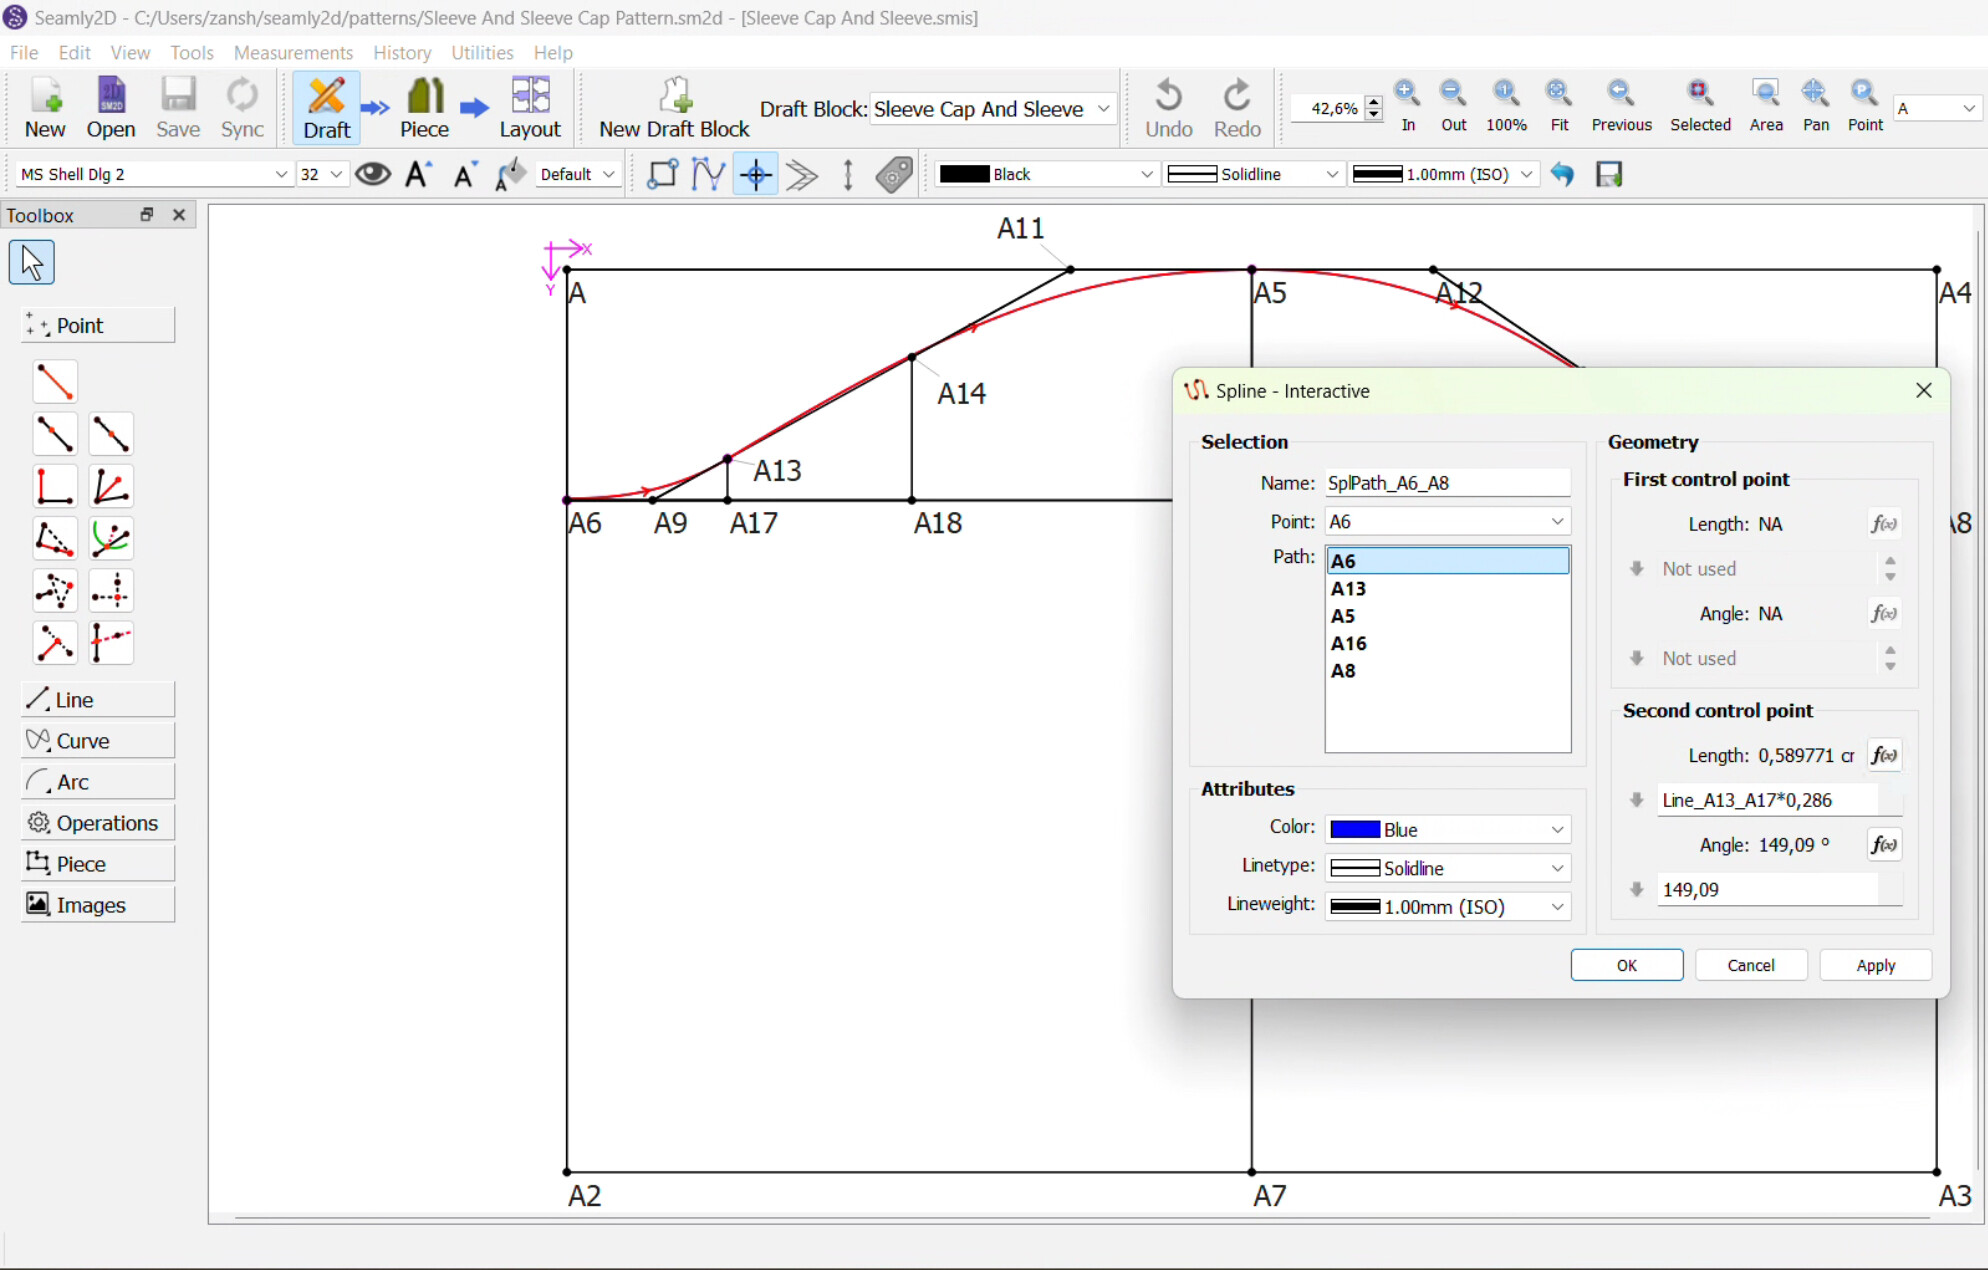Click the Apply button in spline dialog

tap(1875, 965)
